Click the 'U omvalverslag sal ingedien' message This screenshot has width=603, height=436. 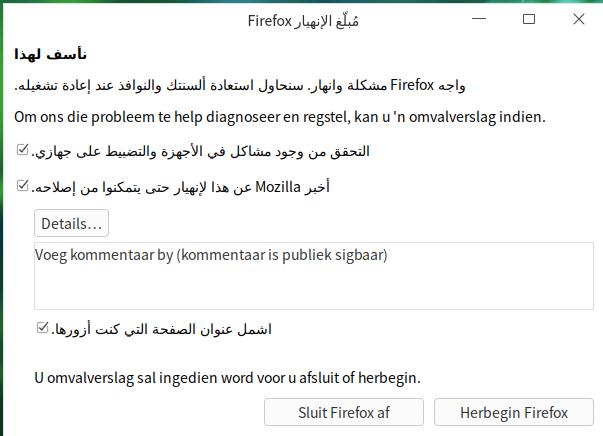pos(227,378)
